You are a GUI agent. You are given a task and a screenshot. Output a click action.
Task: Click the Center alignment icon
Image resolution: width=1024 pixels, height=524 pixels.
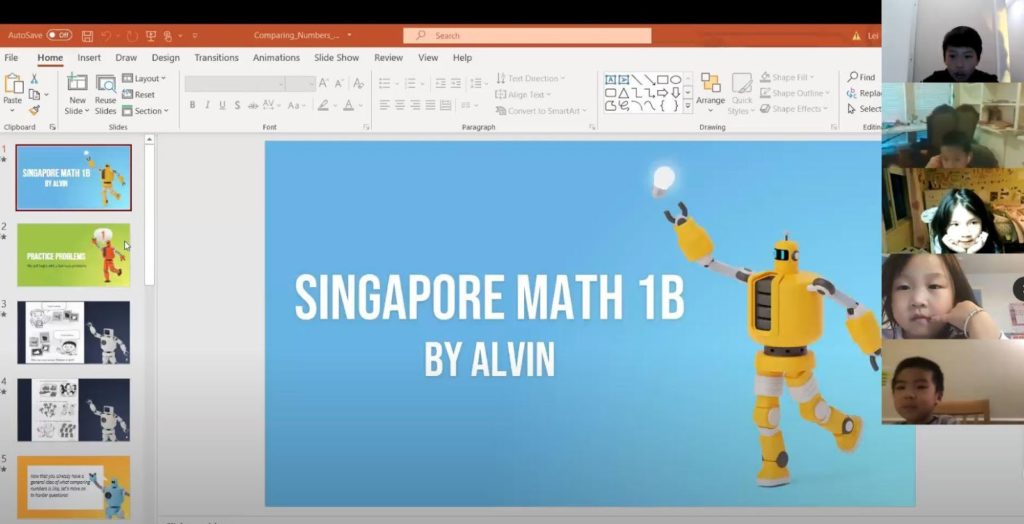coord(400,105)
